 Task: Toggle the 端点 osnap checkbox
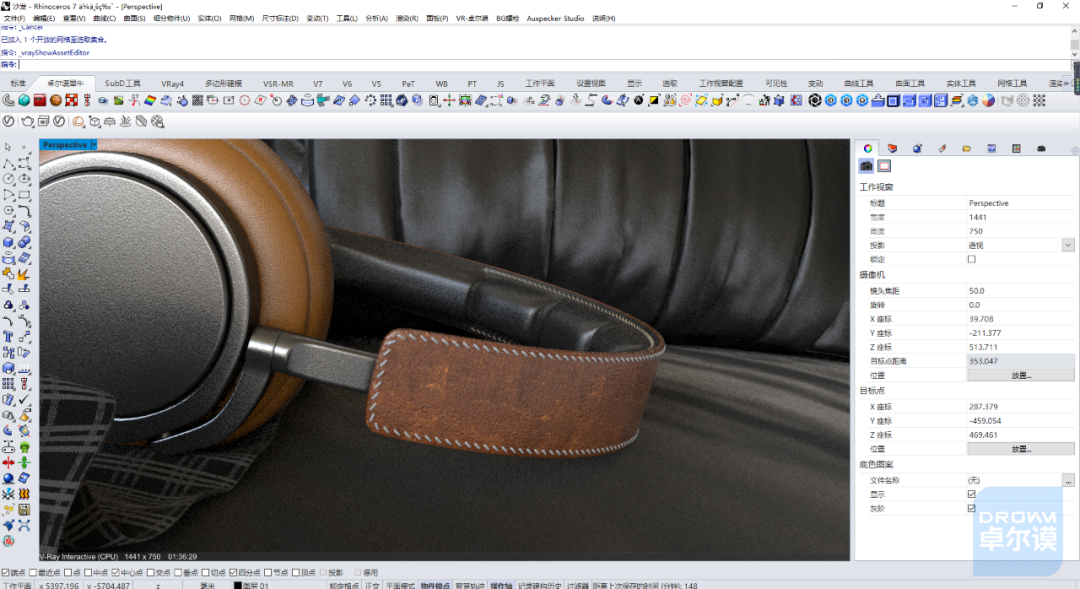point(6,572)
